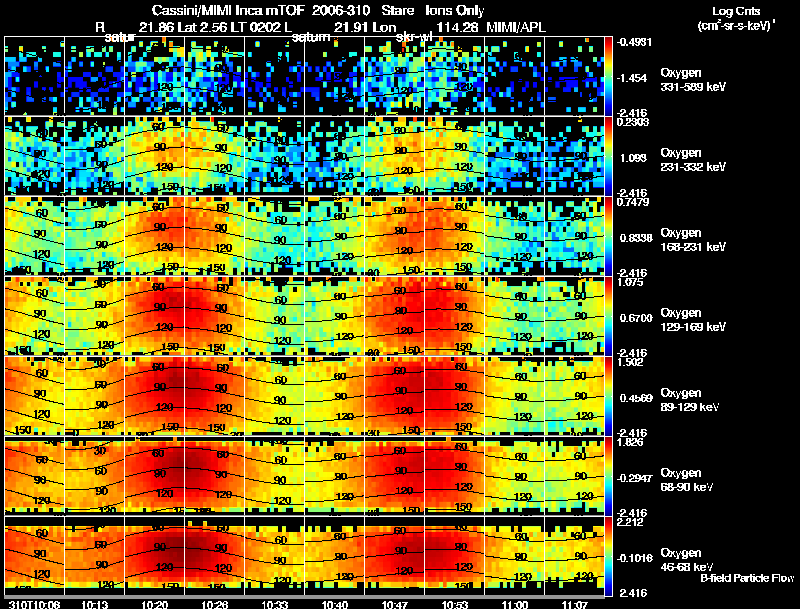Screen dimensions: 800x609
Task: Click color bar beside Oxygen 129-169 keV
Action: [608, 316]
